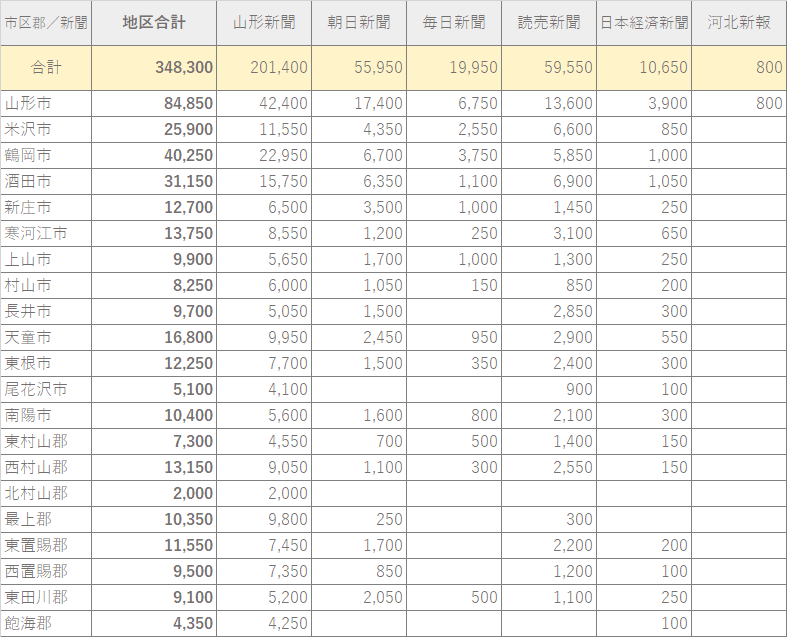Image resolution: width=787 pixels, height=637 pixels.
Task: Click the 地区合計 column header
Action: (154, 23)
